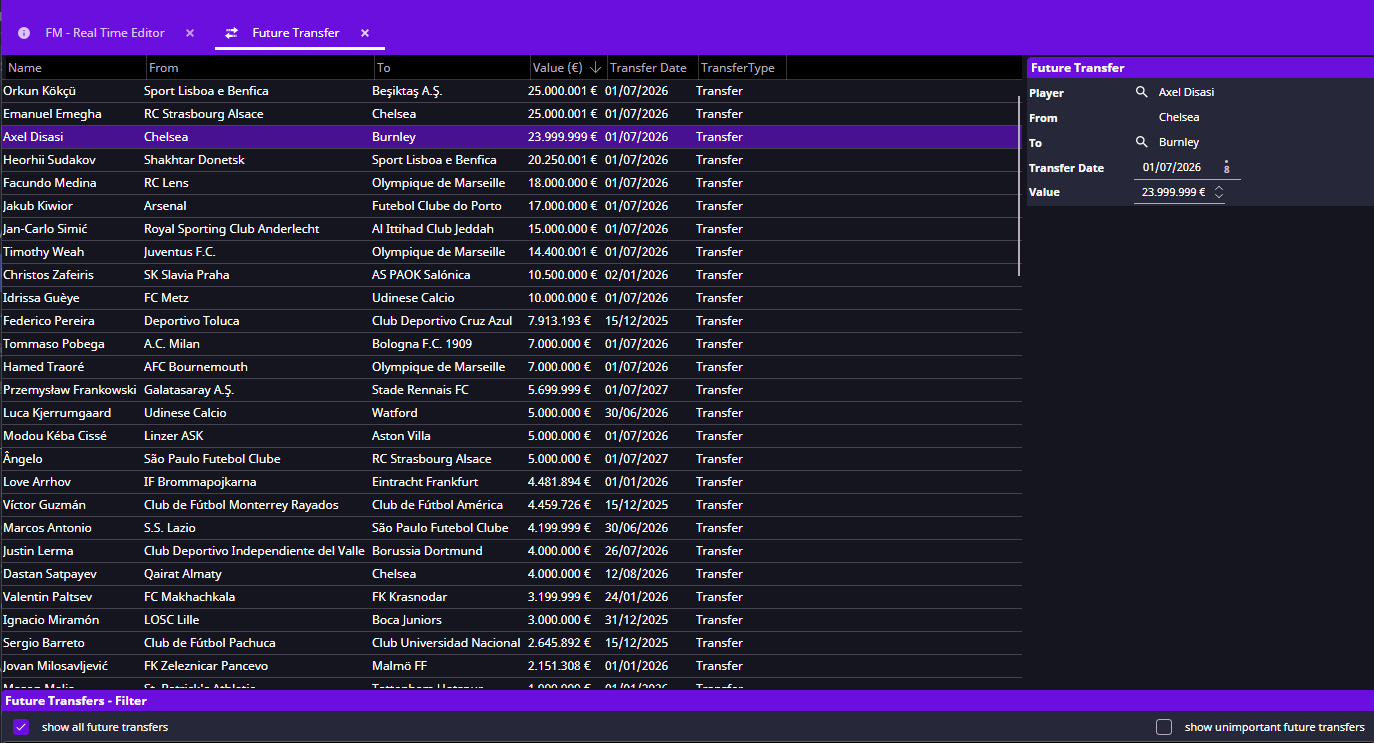This screenshot has height=743, width=1374.
Task: Click the transfer arrows icon on tab
Action: pos(231,33)
